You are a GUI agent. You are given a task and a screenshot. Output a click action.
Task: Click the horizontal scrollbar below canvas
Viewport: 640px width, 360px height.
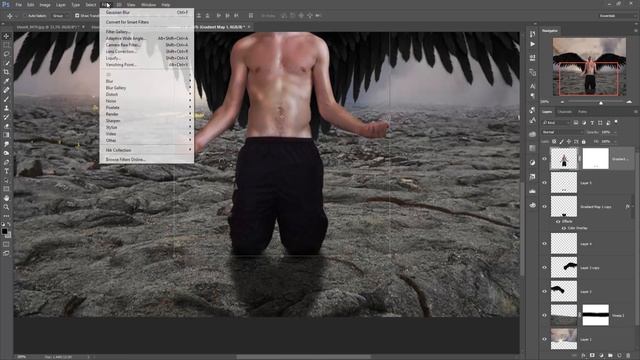[x=304, y=357]
